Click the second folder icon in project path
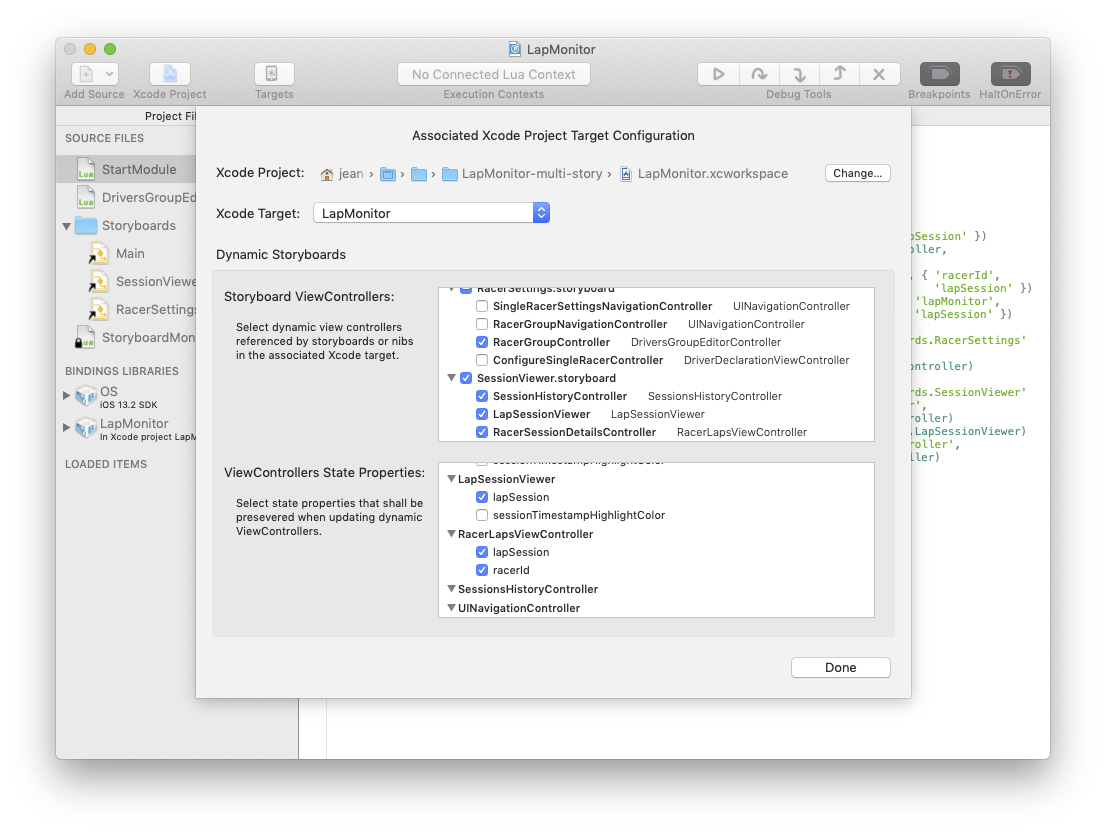1106x833 pixels. (419, 174)
